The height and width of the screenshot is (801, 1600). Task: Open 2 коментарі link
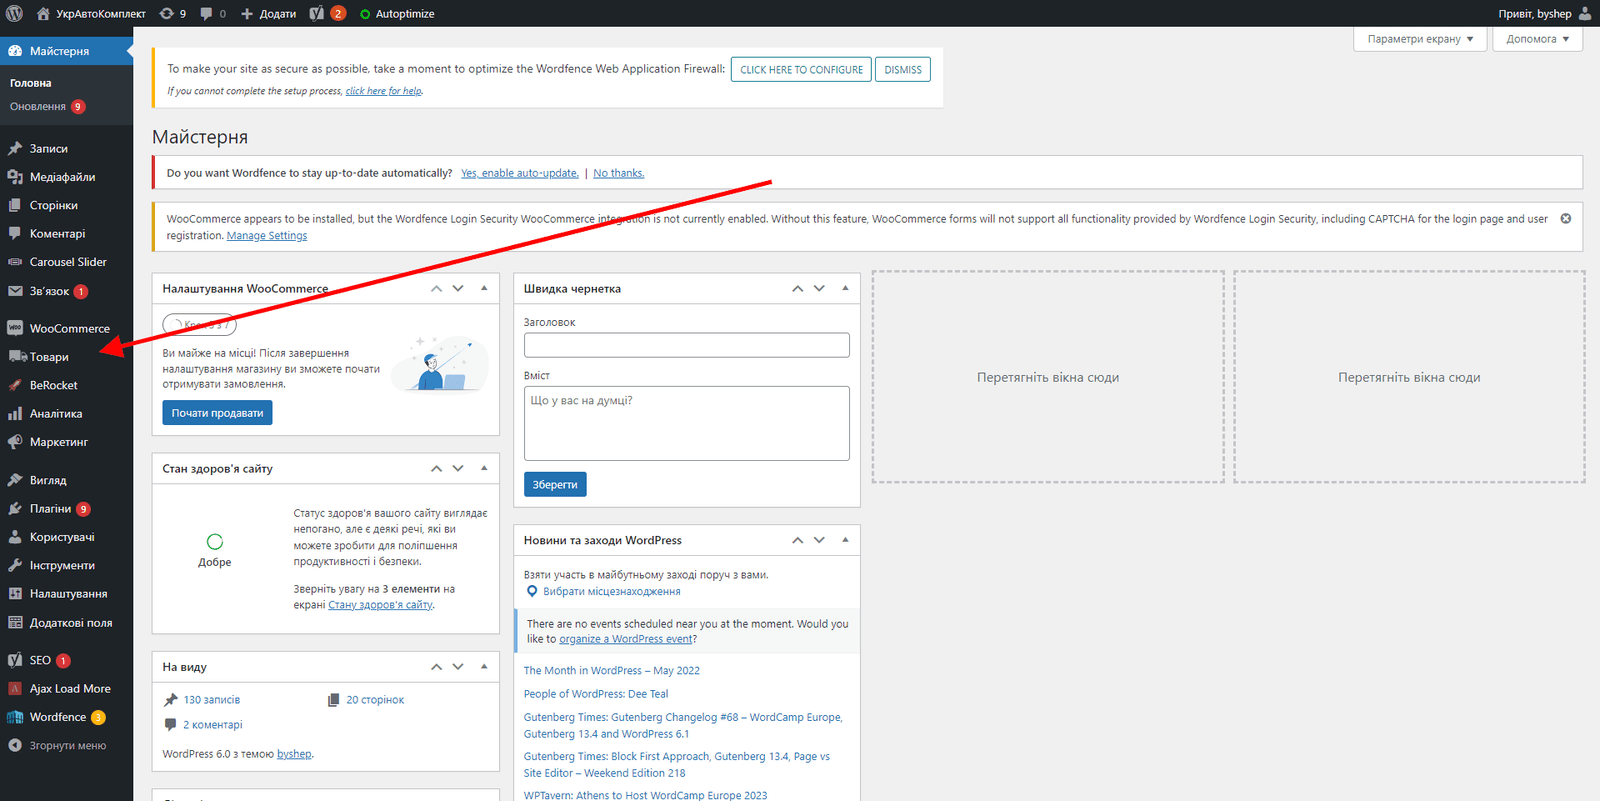tap(212, 725)
